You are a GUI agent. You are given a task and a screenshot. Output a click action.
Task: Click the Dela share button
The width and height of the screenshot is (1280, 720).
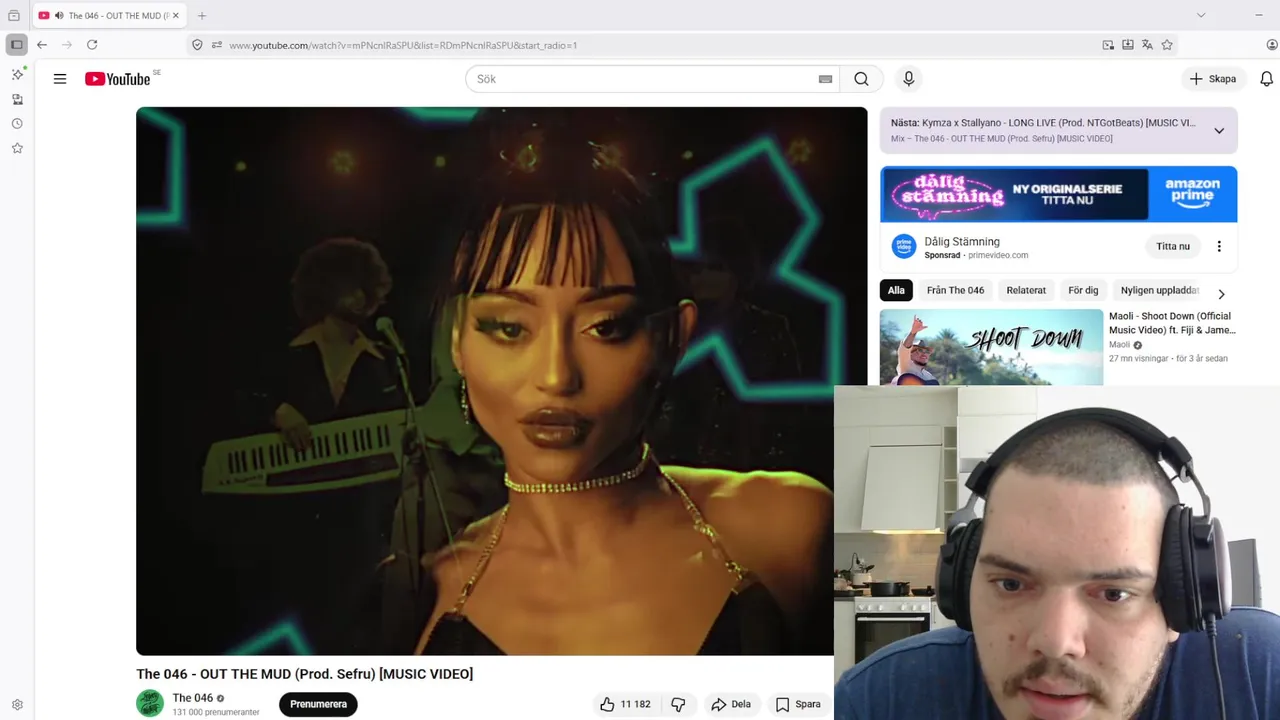730,704
